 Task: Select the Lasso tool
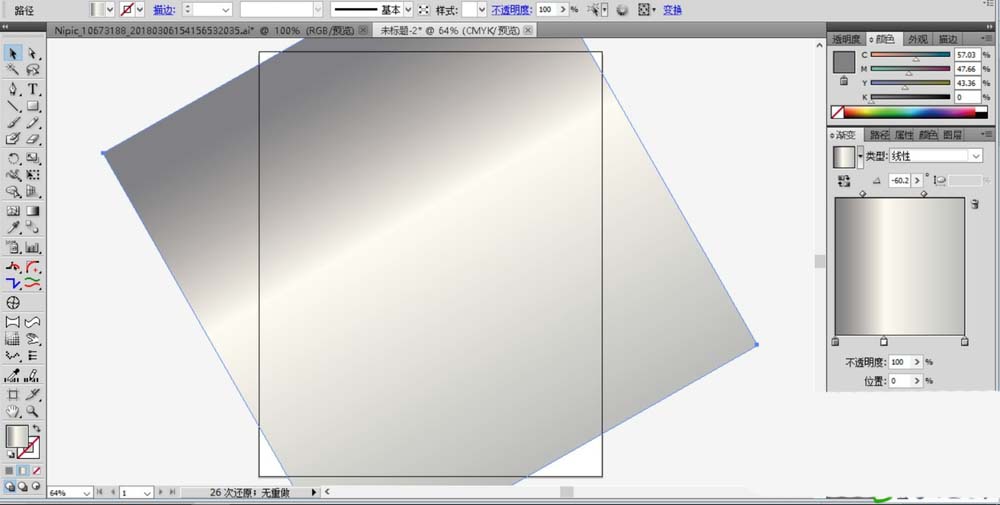(x=33, y=70)
